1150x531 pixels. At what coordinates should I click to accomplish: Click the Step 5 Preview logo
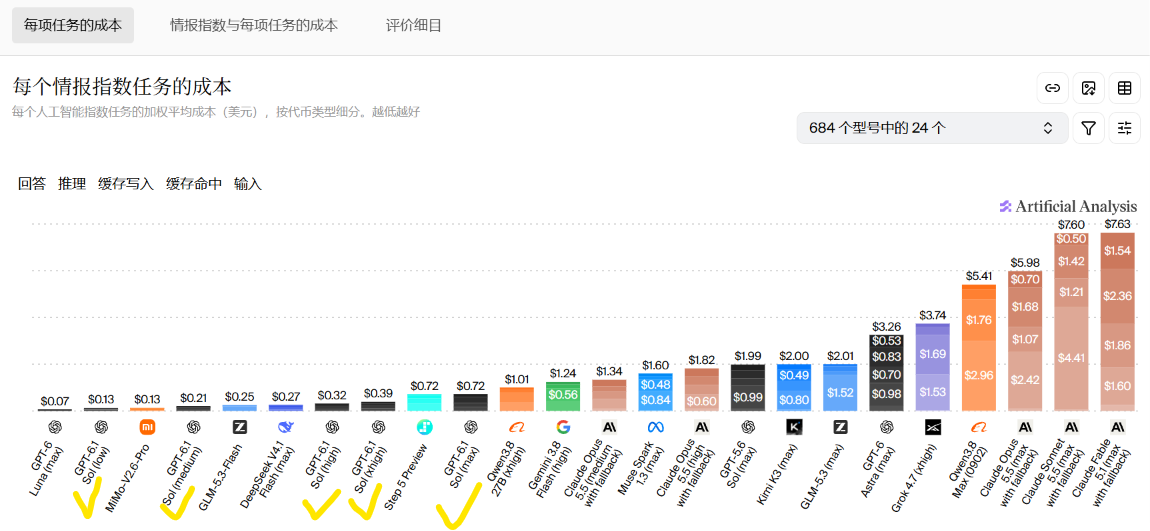point(424,427)
